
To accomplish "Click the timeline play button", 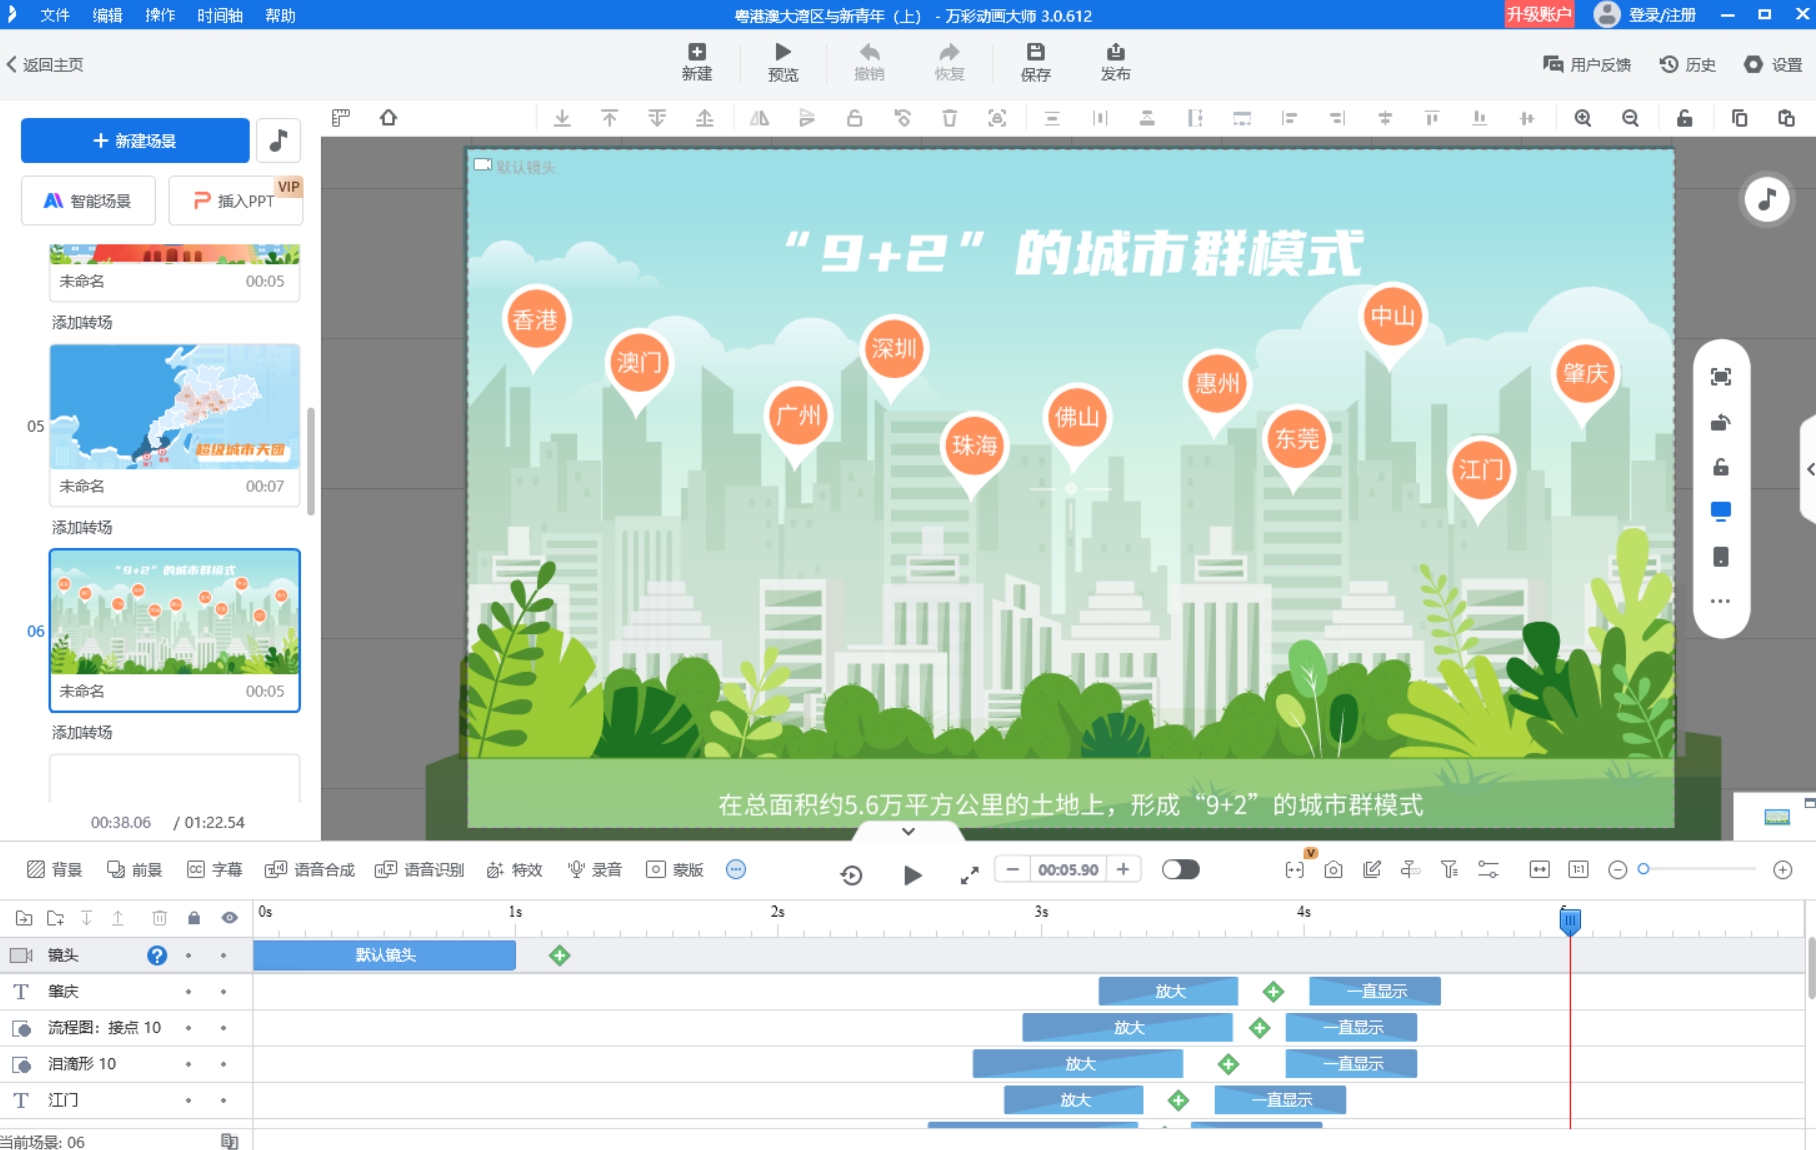I will [912, 875].
